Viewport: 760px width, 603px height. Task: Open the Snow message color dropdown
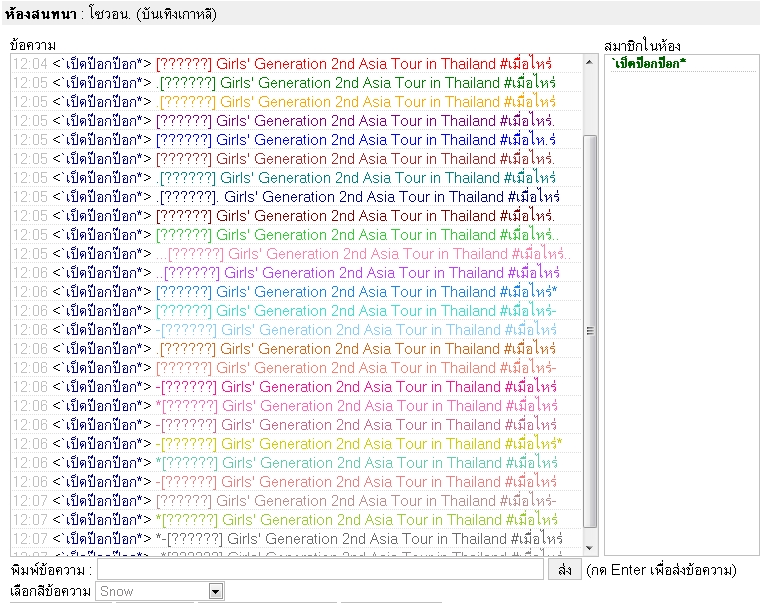[159, 591]
